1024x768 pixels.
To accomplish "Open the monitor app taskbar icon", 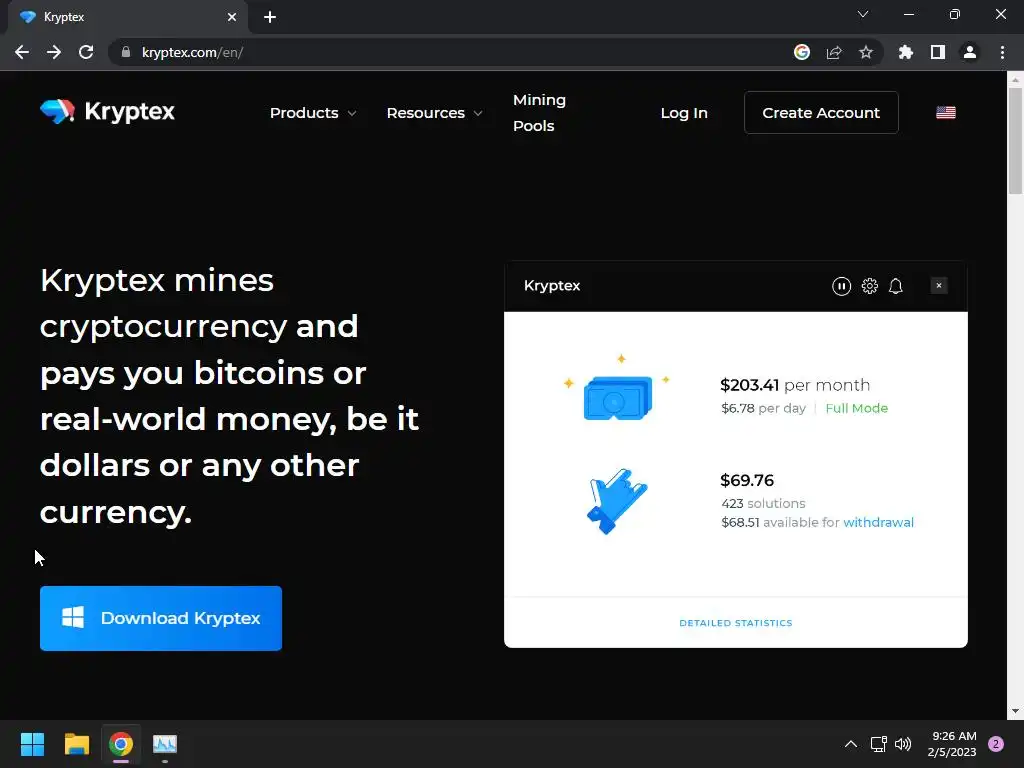I will [165, 744].
